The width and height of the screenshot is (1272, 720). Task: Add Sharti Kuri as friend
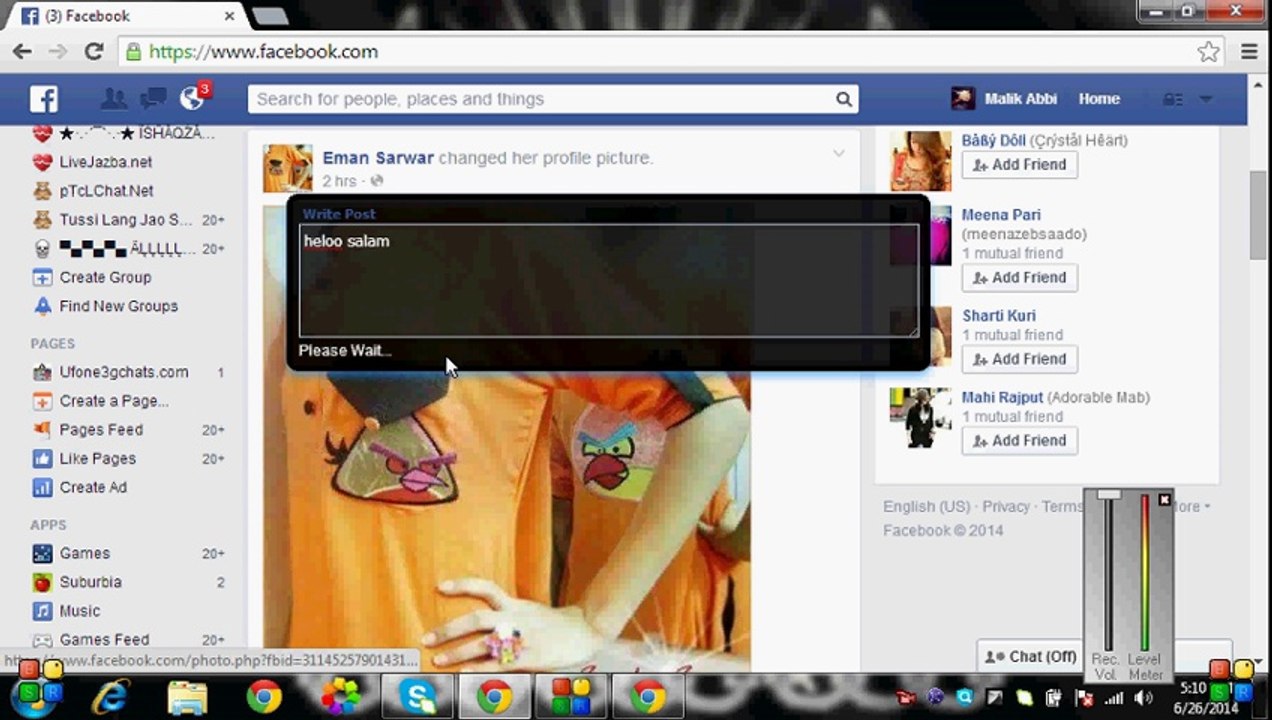click(x=1019, y=359)
